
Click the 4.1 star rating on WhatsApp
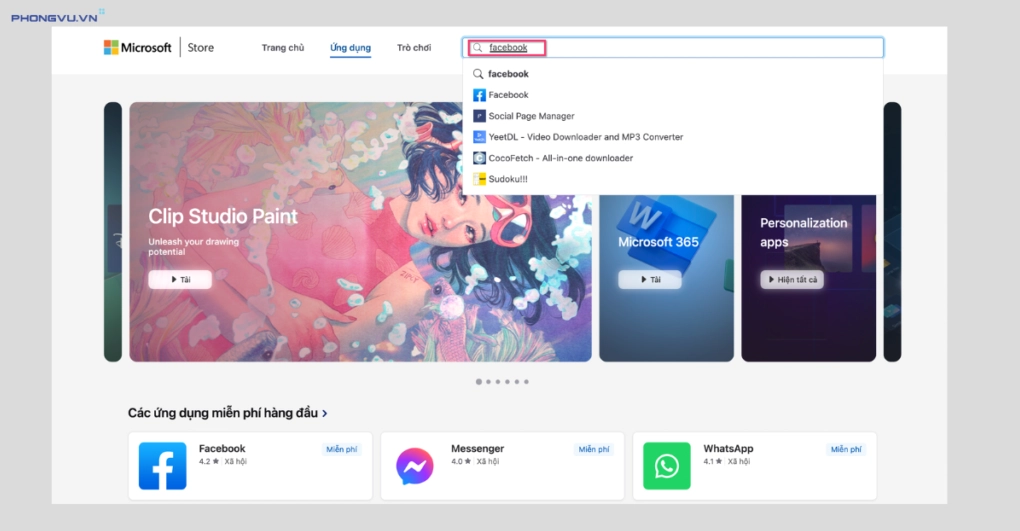pyautogui.click(x=712, y=461)
